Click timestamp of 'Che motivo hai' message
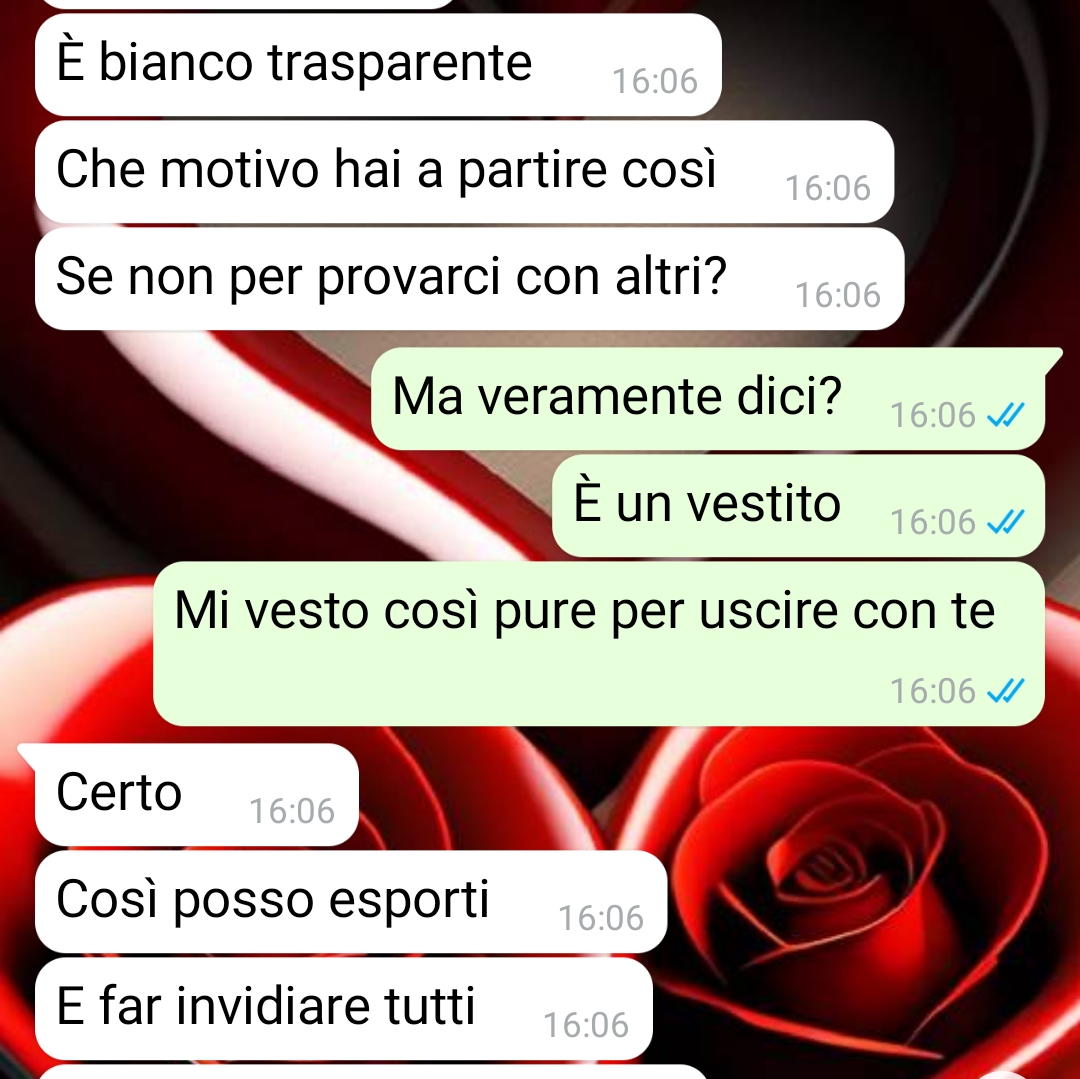This screenshot has width=1080, height=1079. (828, 189)
